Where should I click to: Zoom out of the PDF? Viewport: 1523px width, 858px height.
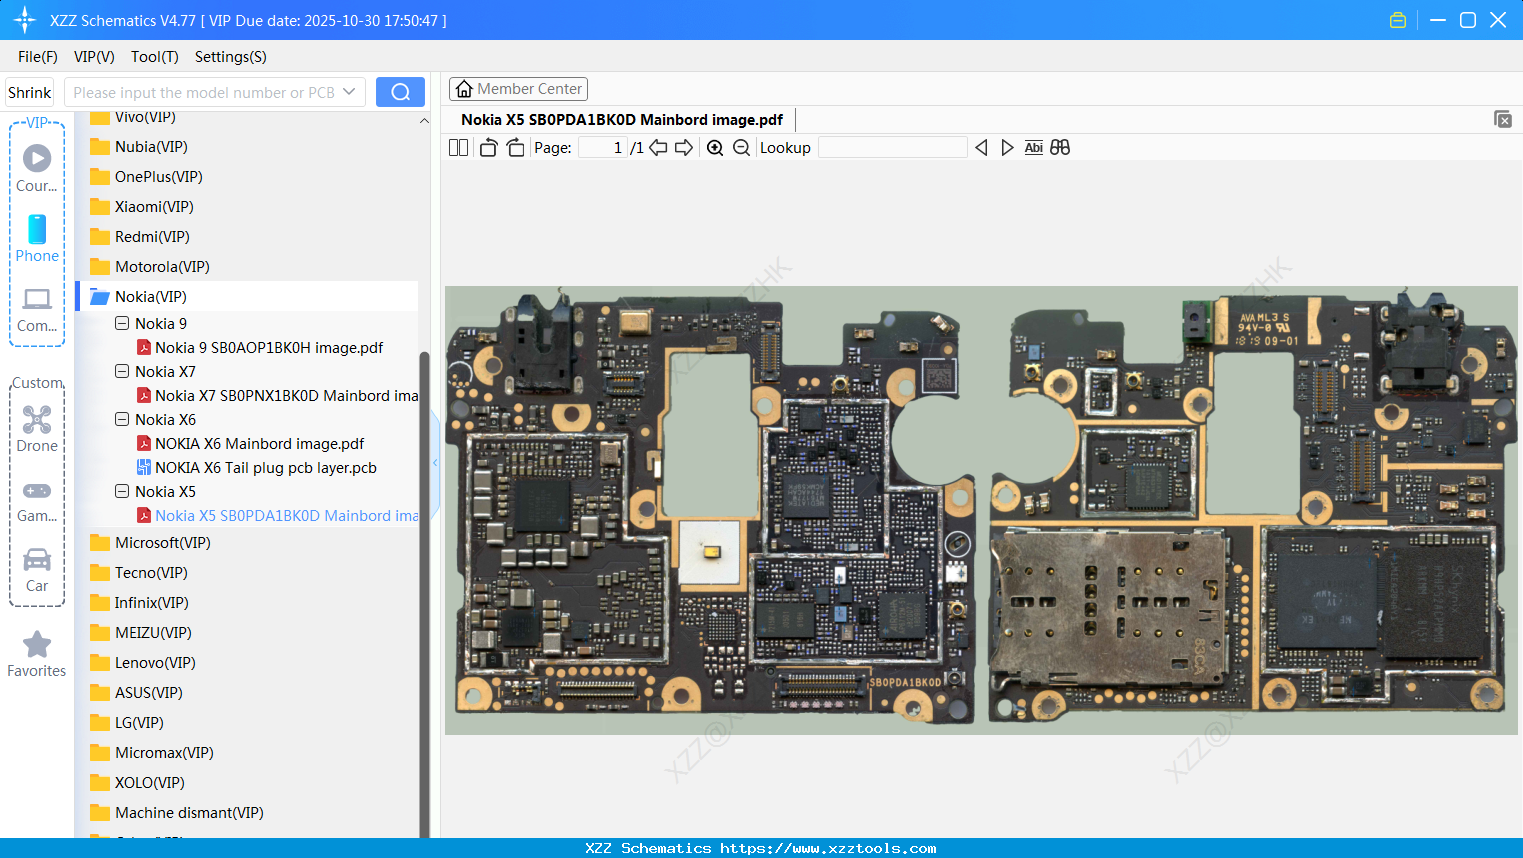pos(741,148)
